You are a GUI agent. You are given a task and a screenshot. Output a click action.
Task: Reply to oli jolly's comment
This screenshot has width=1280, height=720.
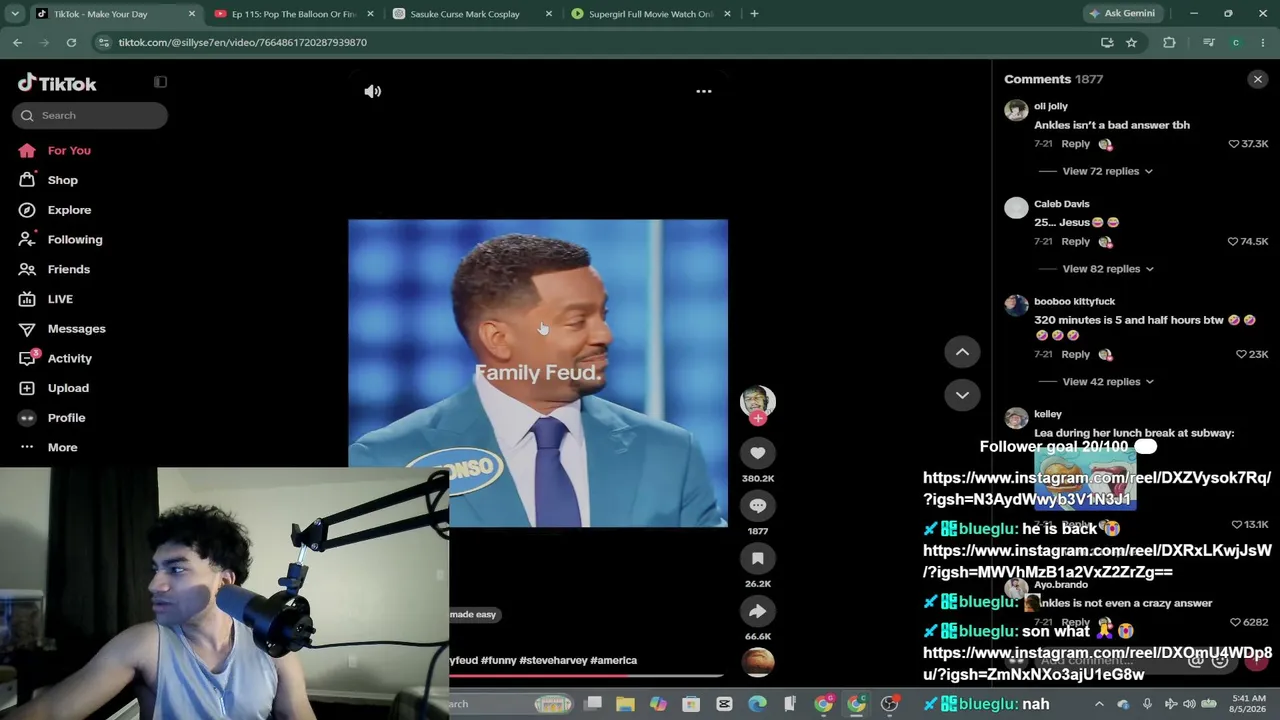point(1075,144)
